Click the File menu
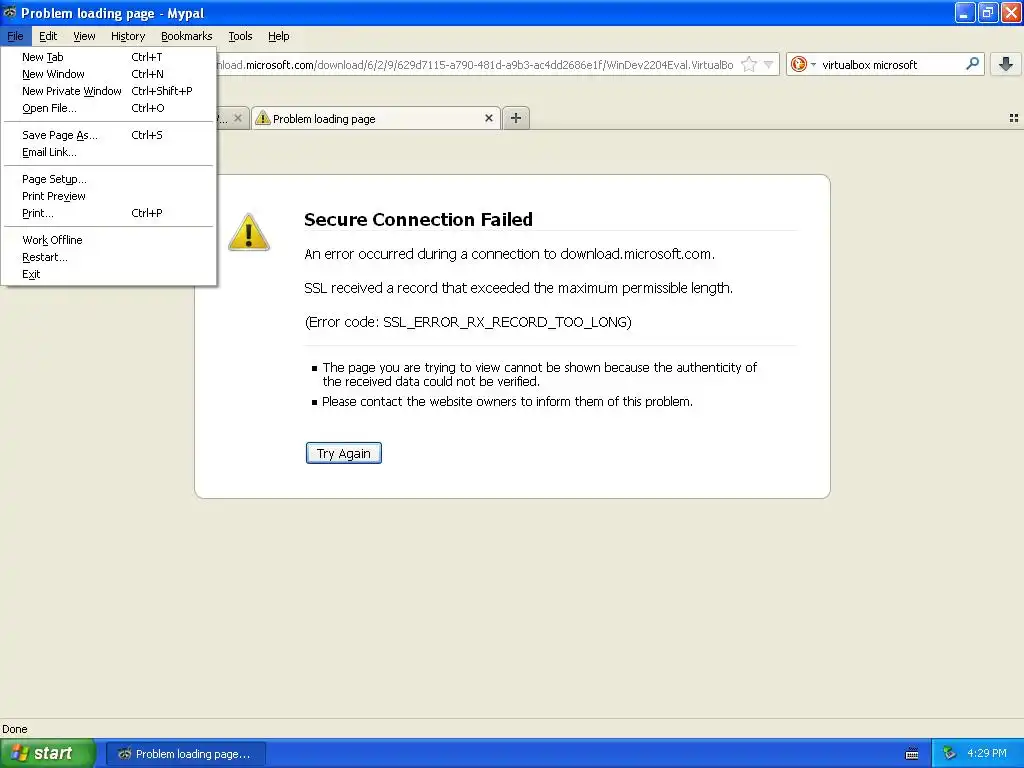Viewport: 1024px width, 768px height. pos(16,36)
